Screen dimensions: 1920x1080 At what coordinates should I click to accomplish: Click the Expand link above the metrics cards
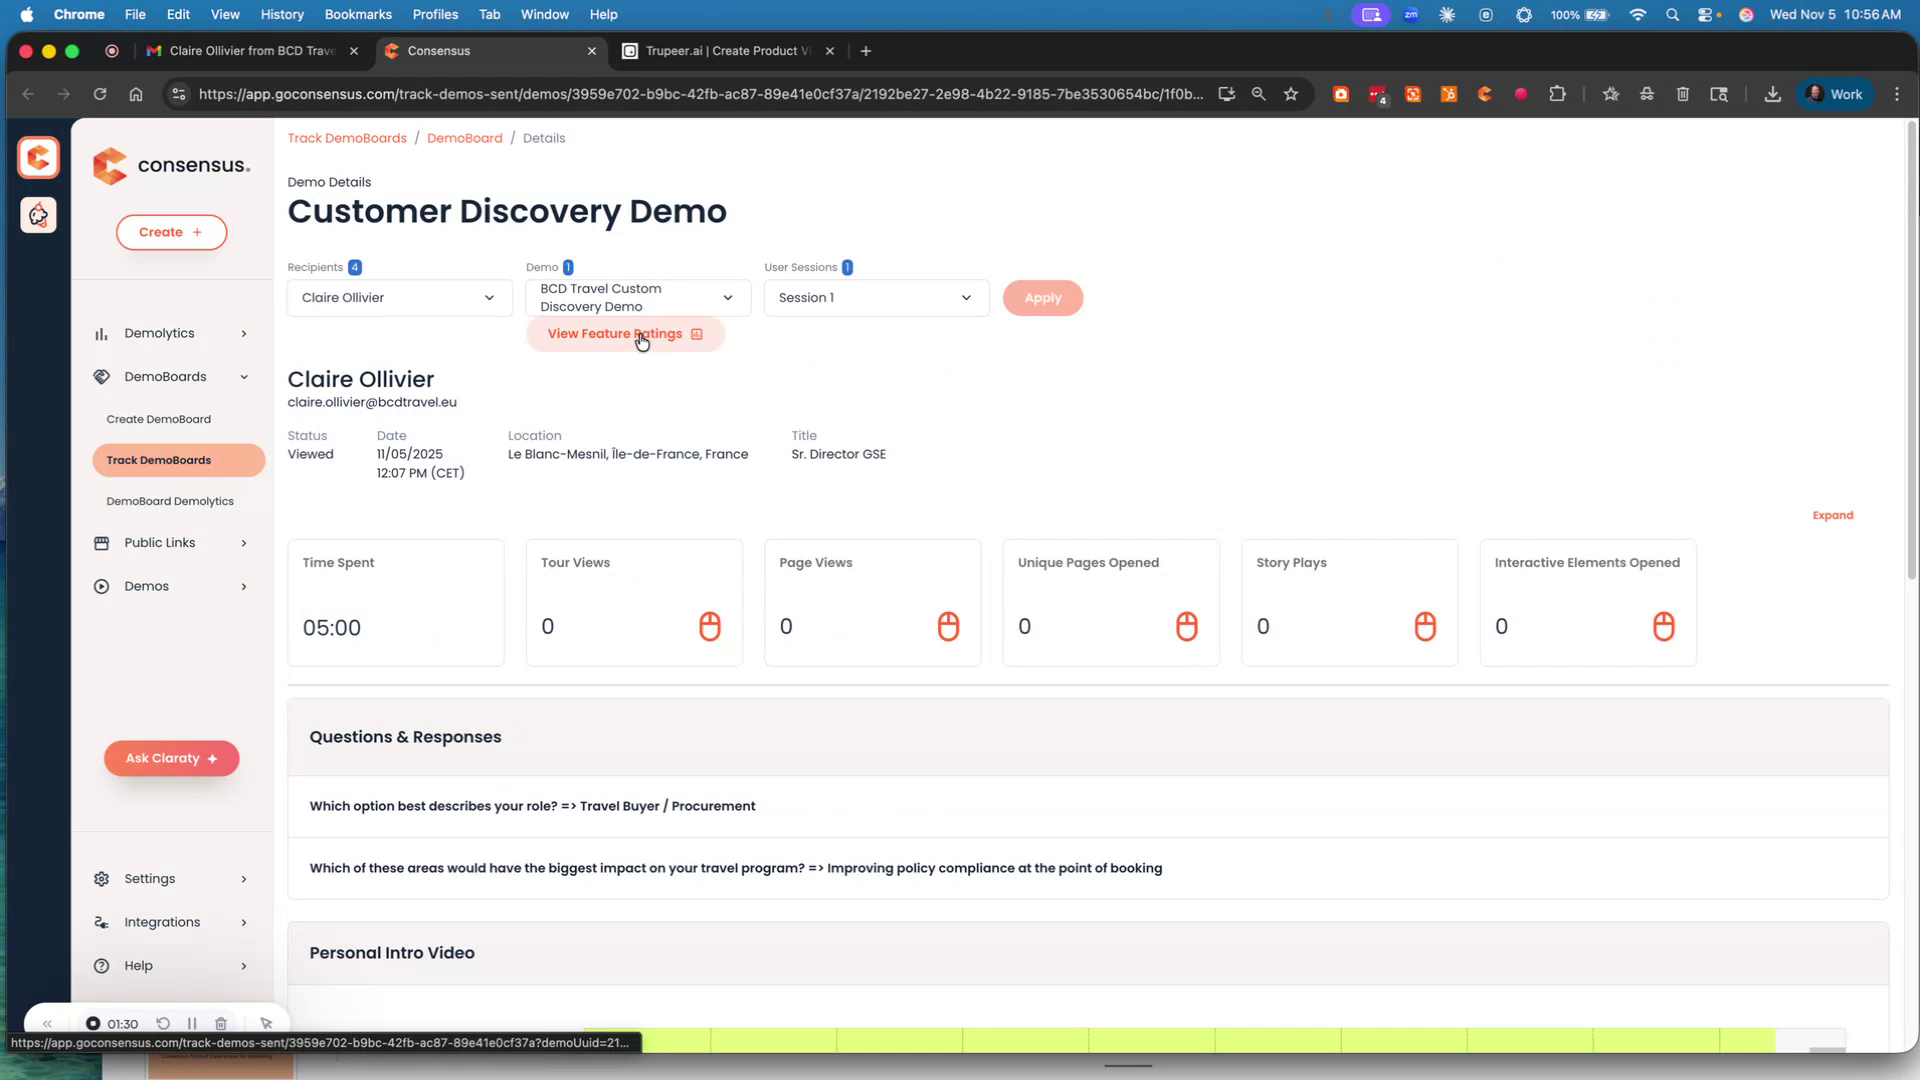pyautogui.click(x=1833, y=515)
